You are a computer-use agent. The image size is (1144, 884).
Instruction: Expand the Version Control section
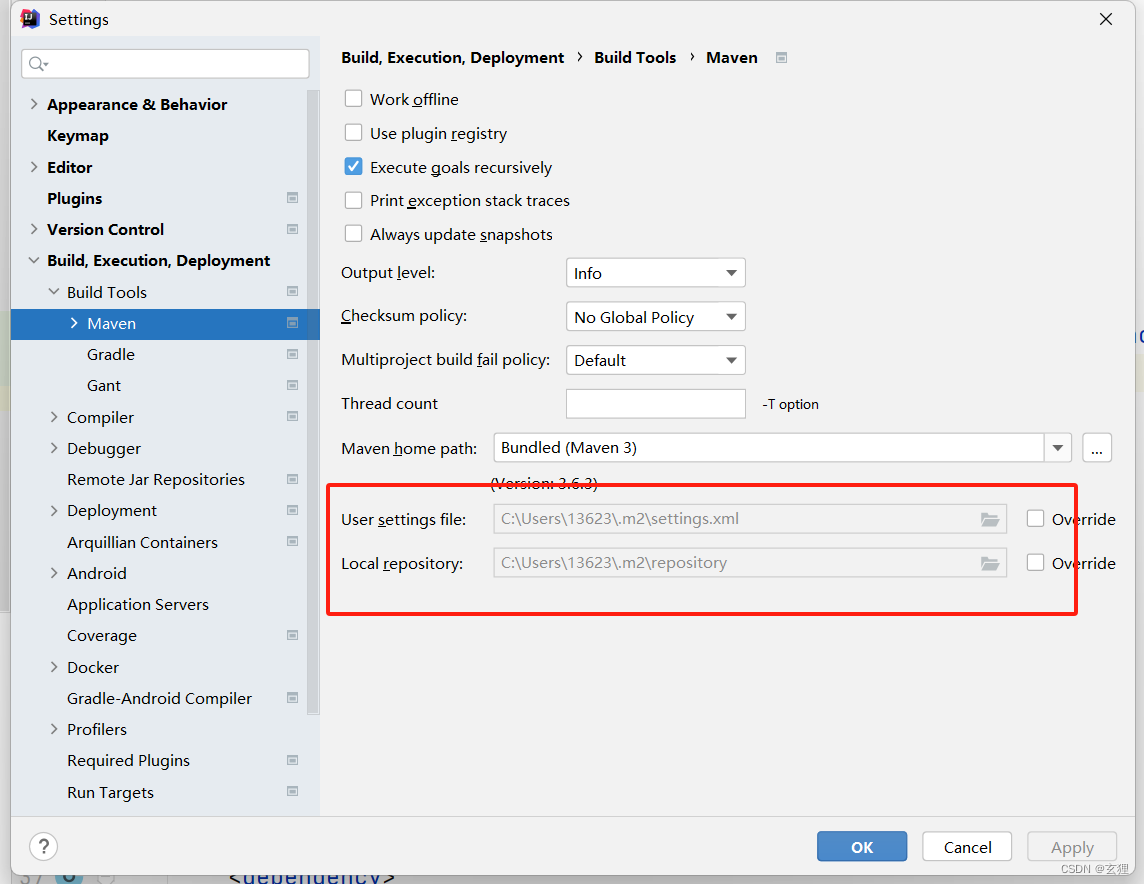34,229
